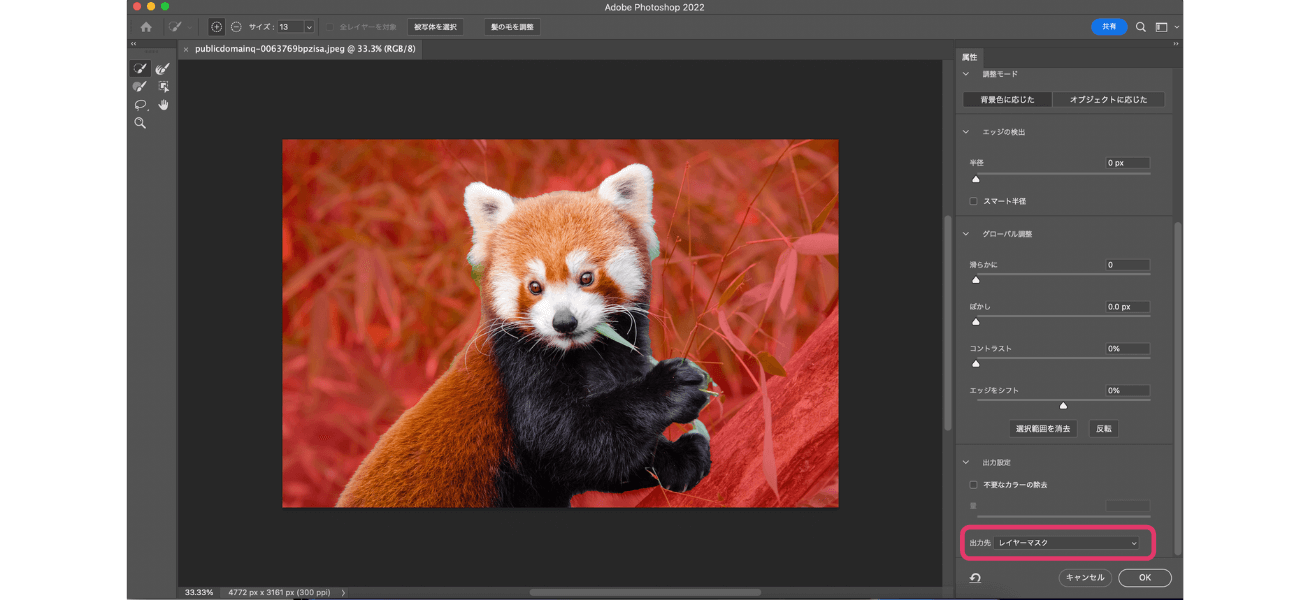Screen dimensions: 1310x600
Task: Select the Zoom magnifier tool
Action: [x=140, y=123]
